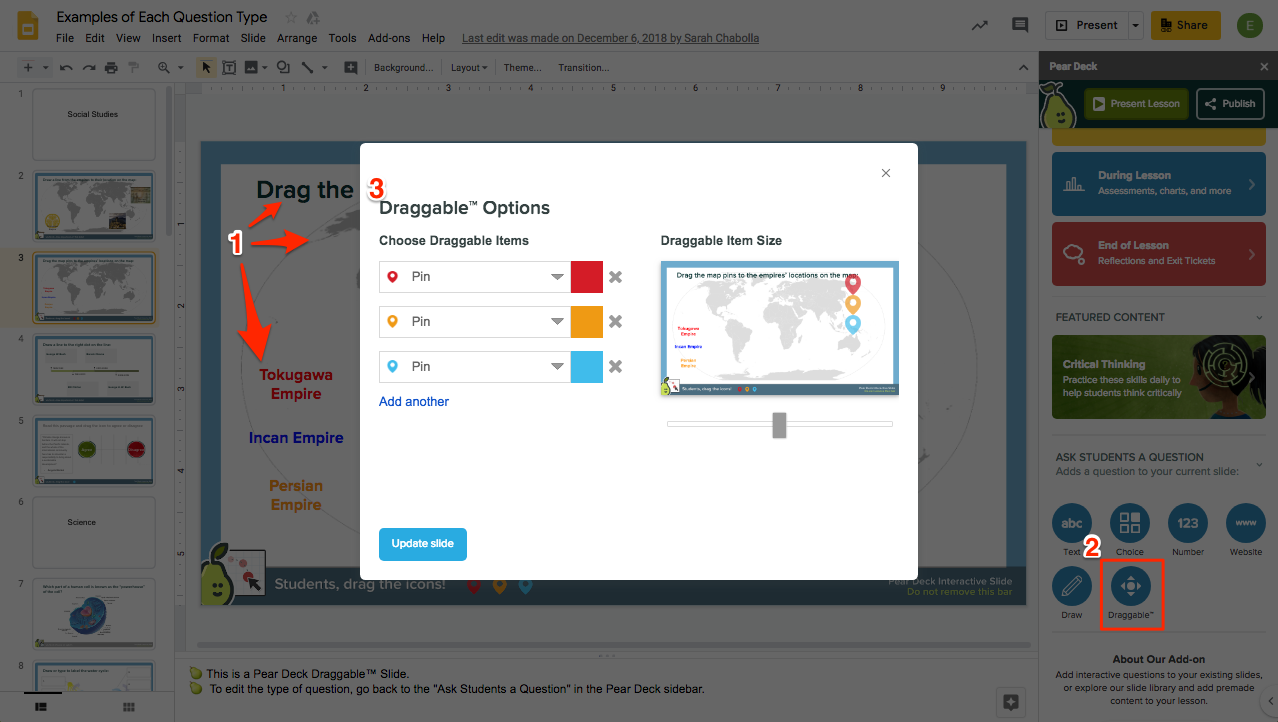Close the Pear Deck sidebar
This screenshot has width=1278, height=722.
pos(1264,66)
